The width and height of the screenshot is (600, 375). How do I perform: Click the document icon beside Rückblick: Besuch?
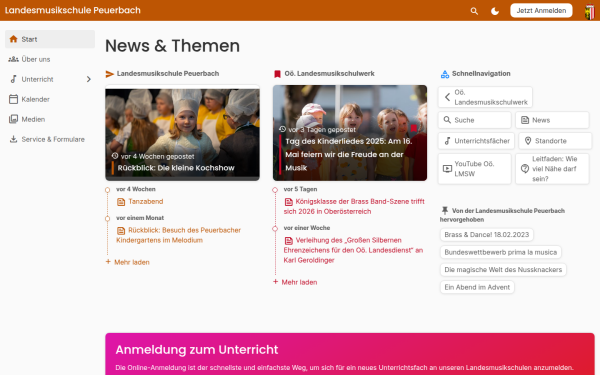click(x=121, y=230)
